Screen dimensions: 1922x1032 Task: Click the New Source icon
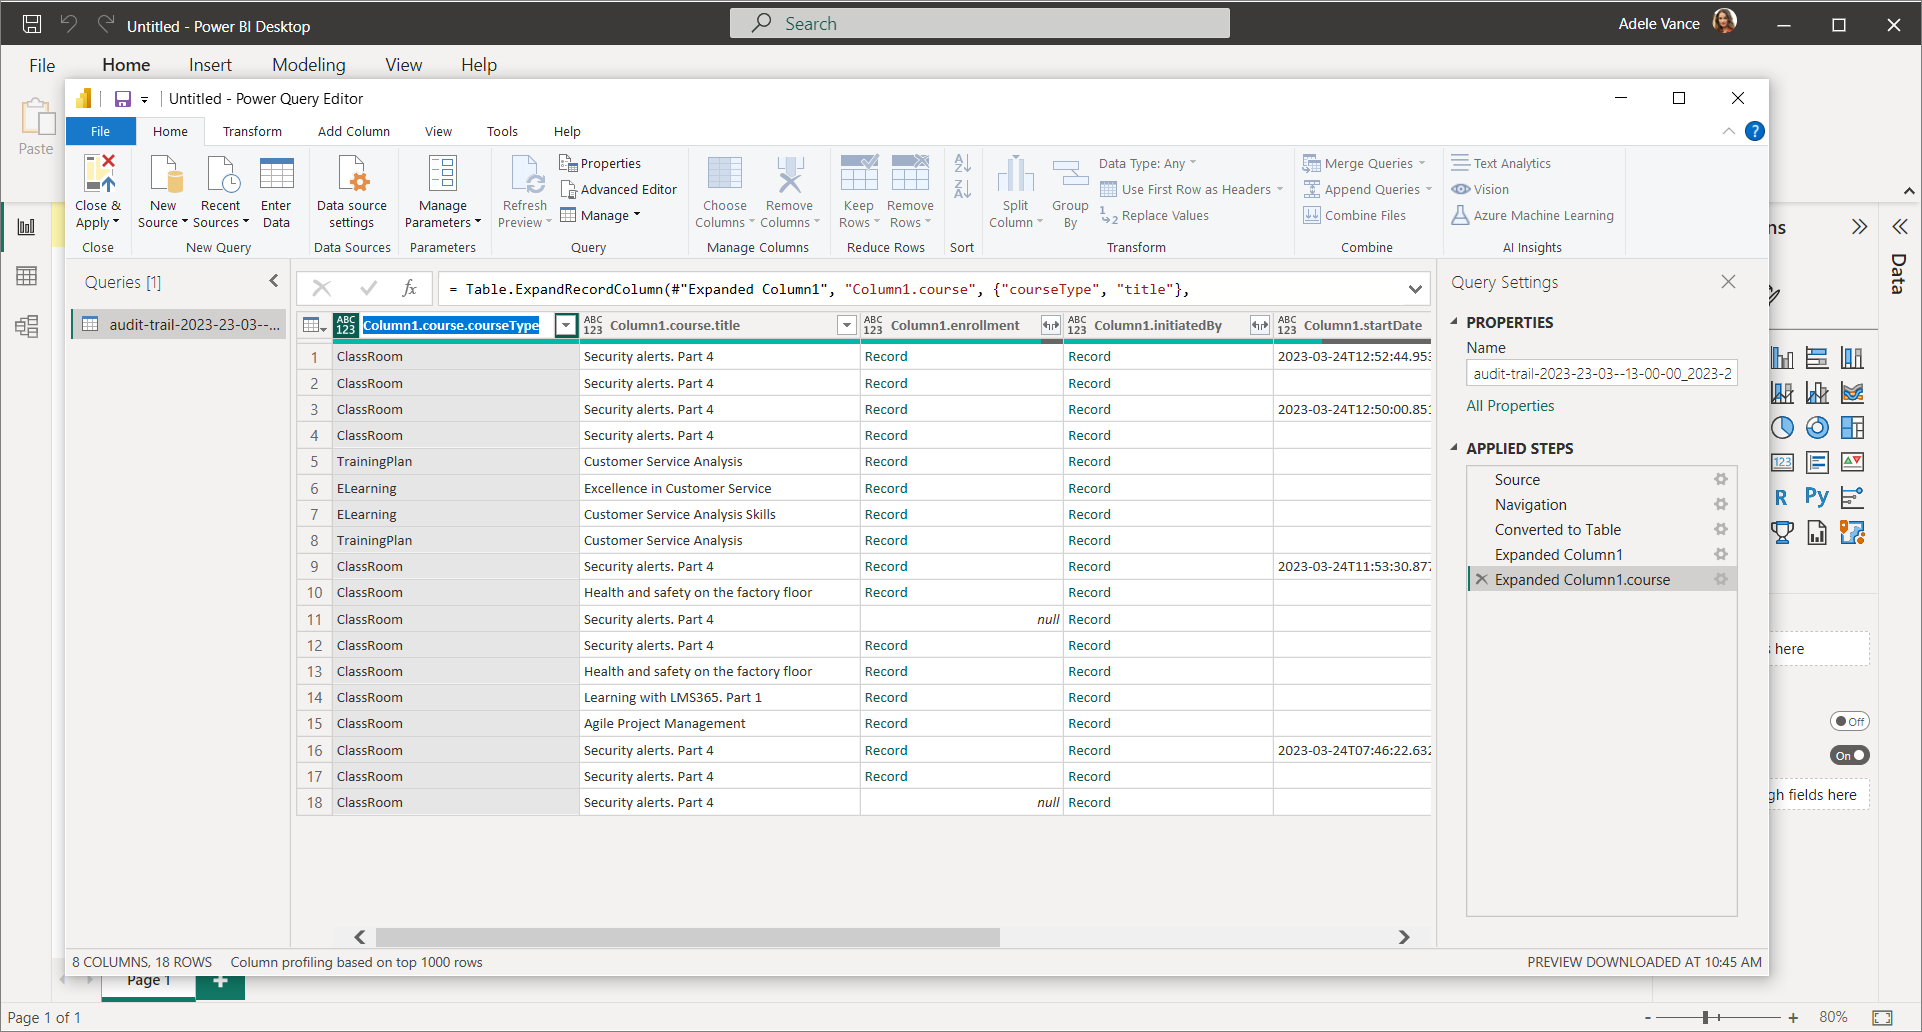(165, 174)
